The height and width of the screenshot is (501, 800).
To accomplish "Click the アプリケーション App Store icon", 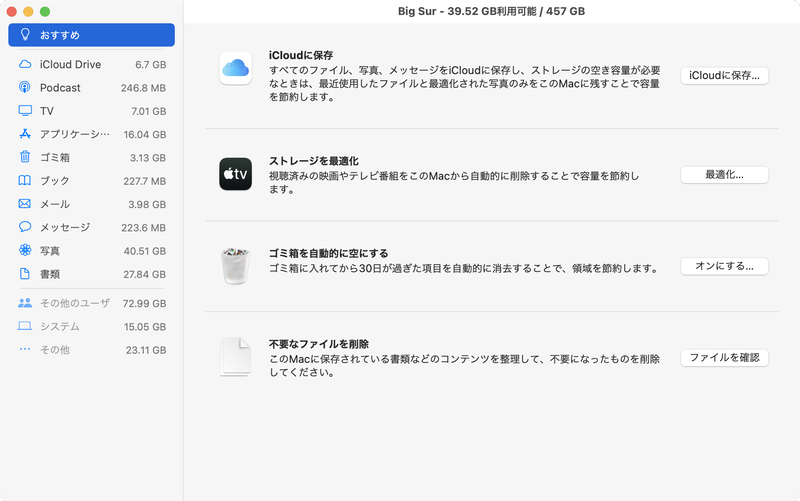I will pyautogui.click(x=25, y=134).
